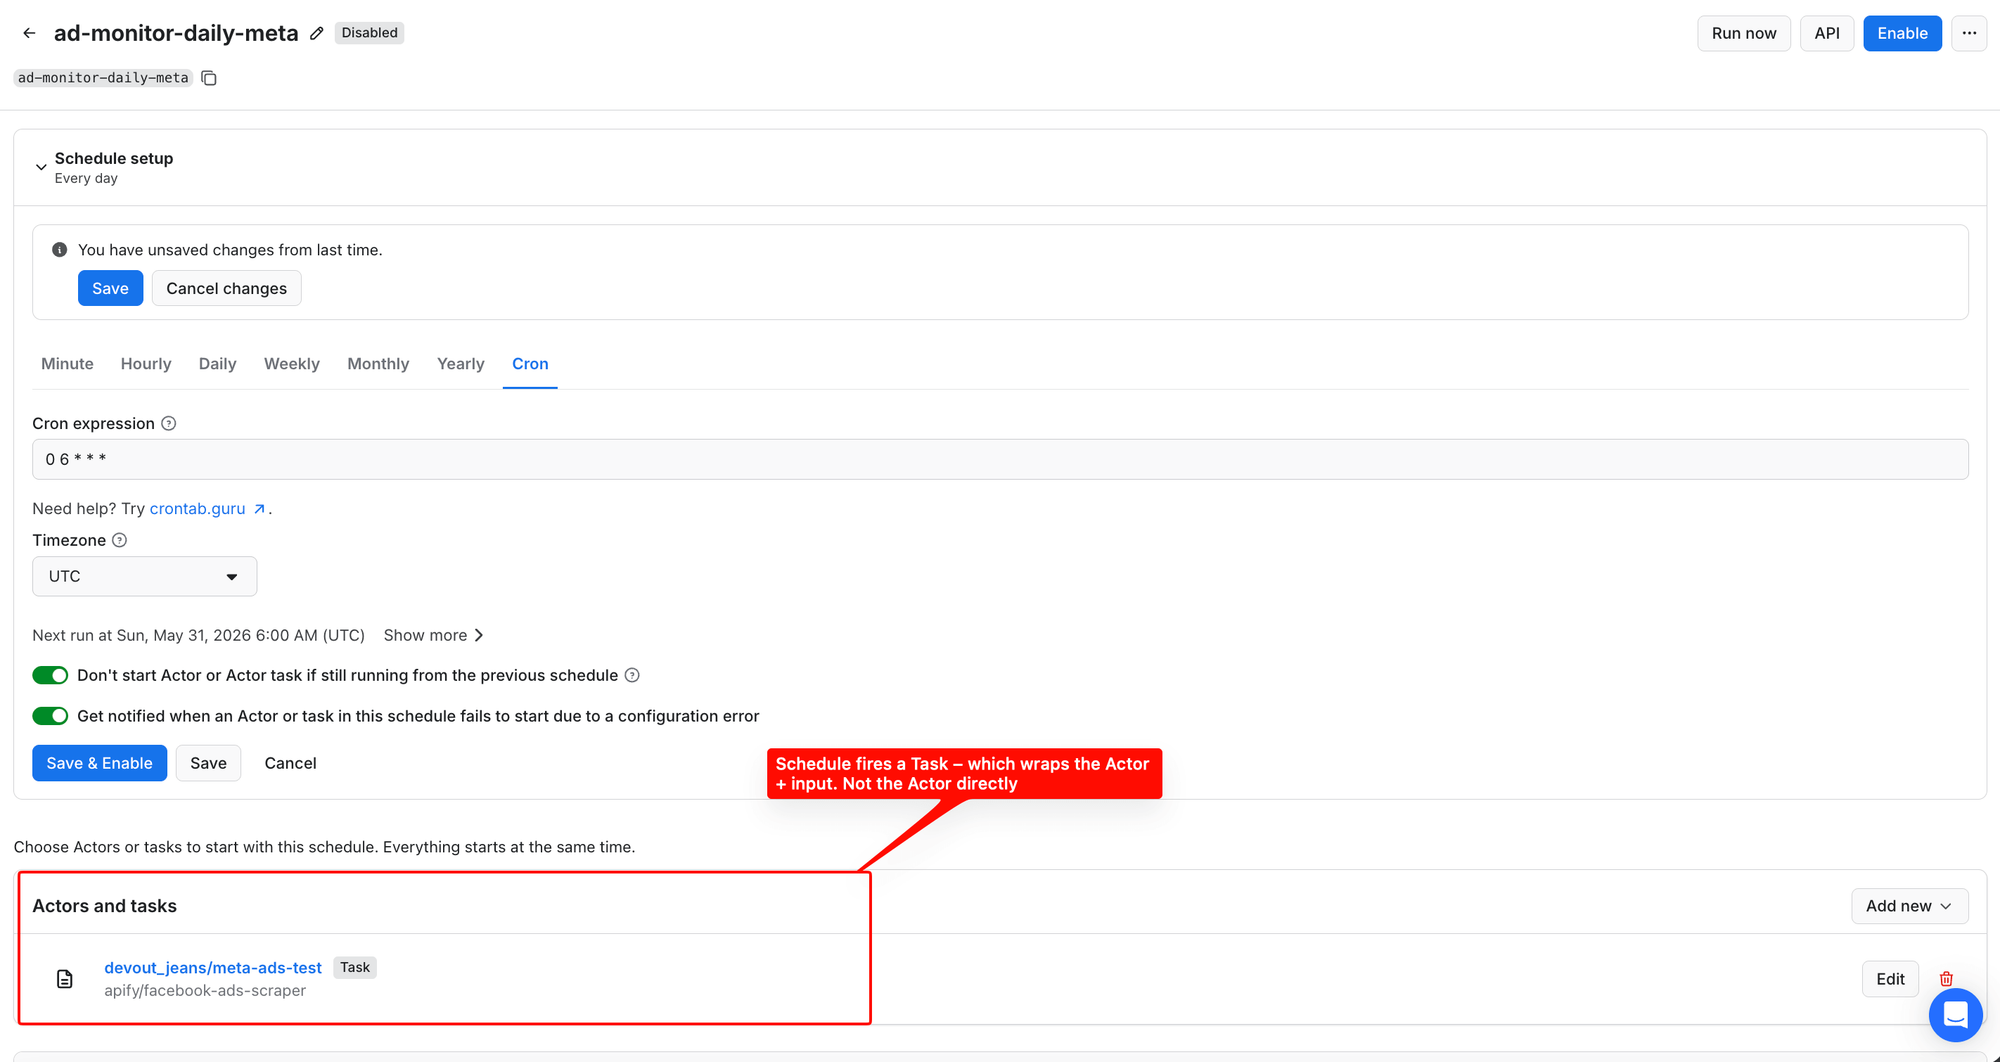Switch to the Minute tab
Viewport: 2000px width, 1062px height.
[x=67, y=364]
